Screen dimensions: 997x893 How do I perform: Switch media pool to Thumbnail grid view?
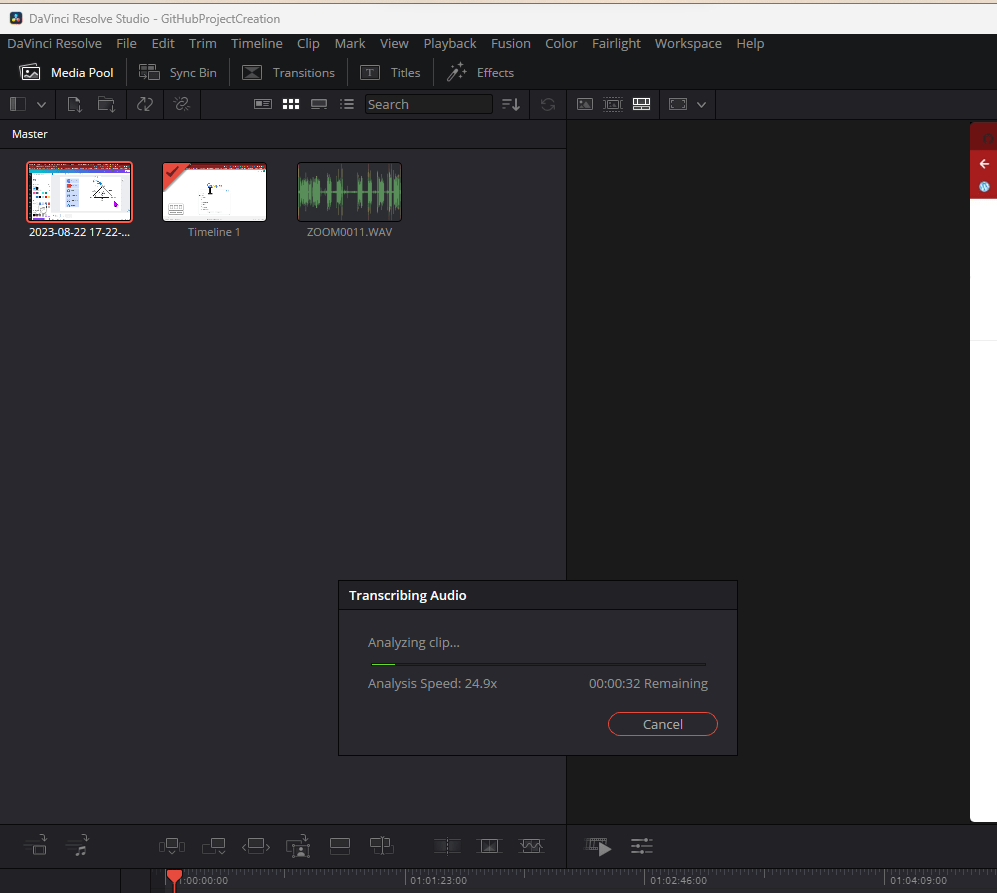click(x=291, y=104)
